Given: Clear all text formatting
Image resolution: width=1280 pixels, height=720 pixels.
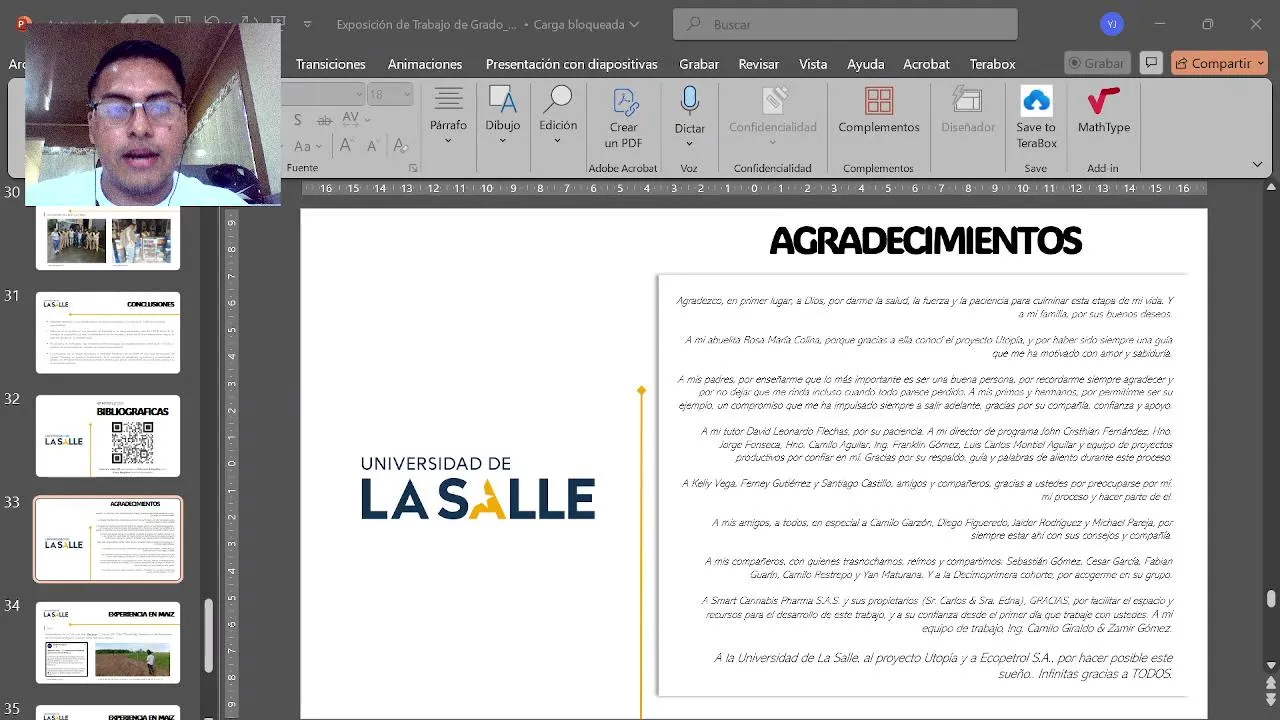Looking at the screenshot, I should [400, 145].
